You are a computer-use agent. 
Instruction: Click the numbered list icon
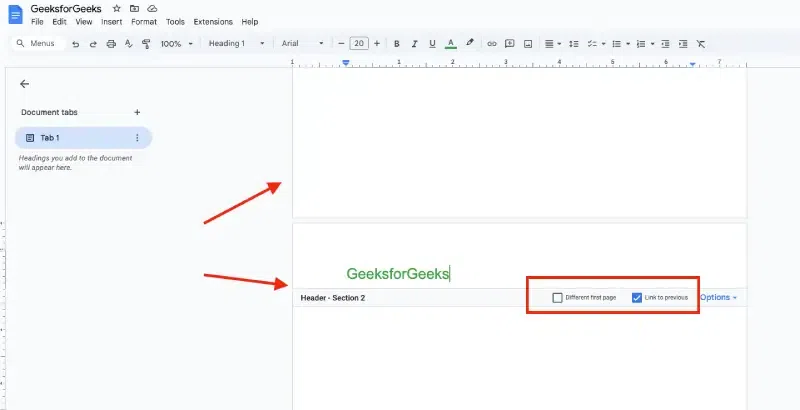point(642,44)
